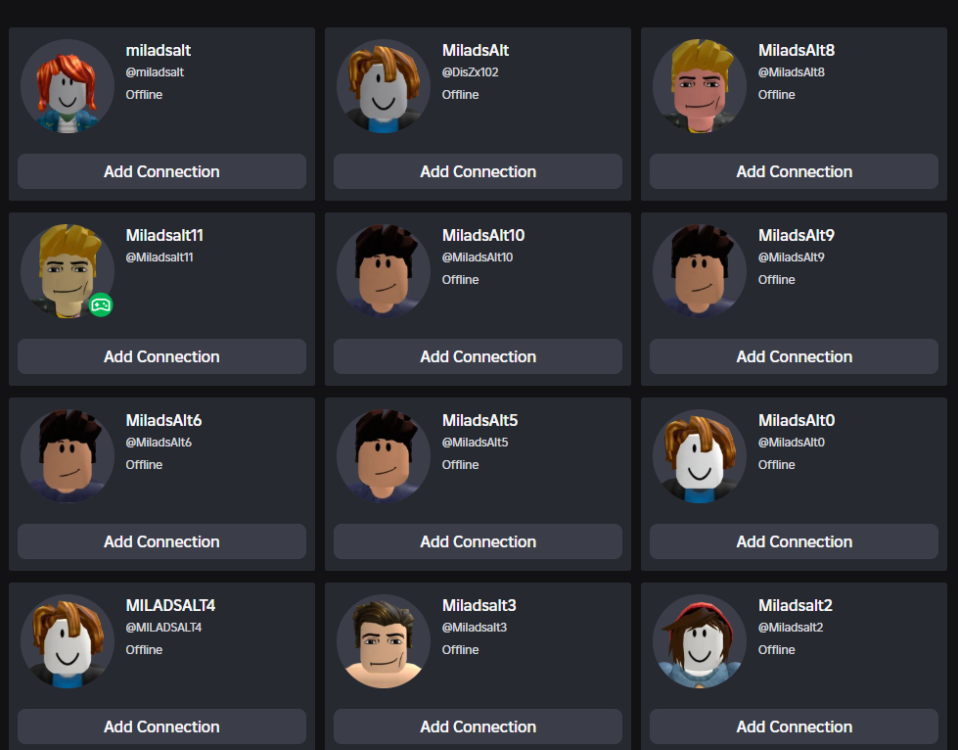Open the MiladsAlt10 profile name link
The width and height of the screenshot is (958, 750).
(483, 236)
